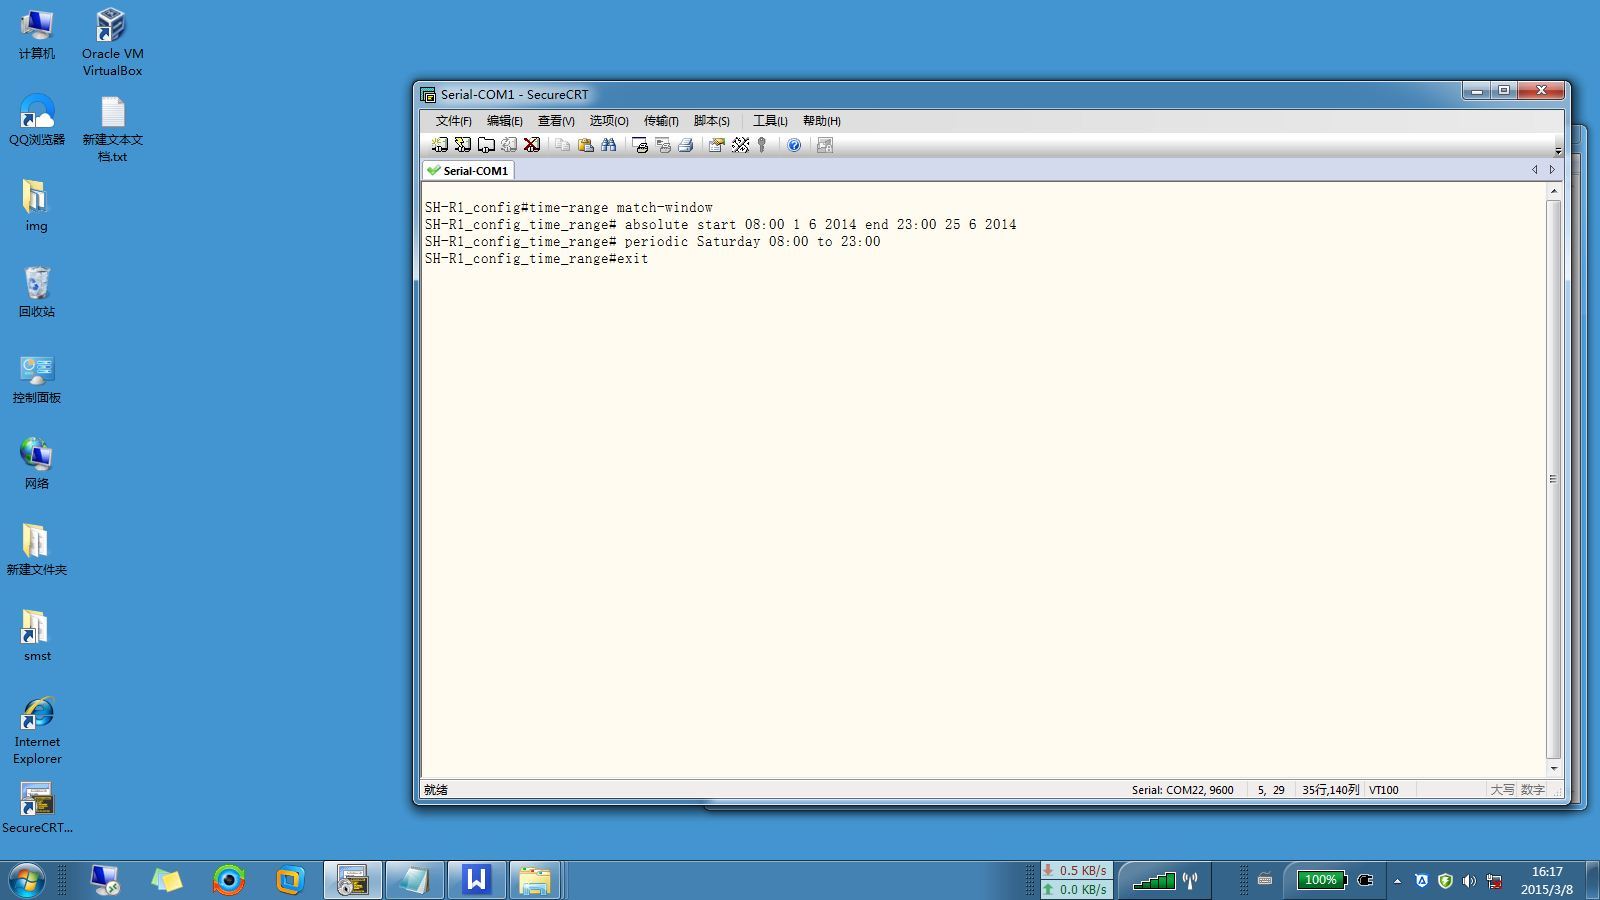
Task: Open Help with the blue question icon
Action: pyautogui.click(x=794, y=145)
